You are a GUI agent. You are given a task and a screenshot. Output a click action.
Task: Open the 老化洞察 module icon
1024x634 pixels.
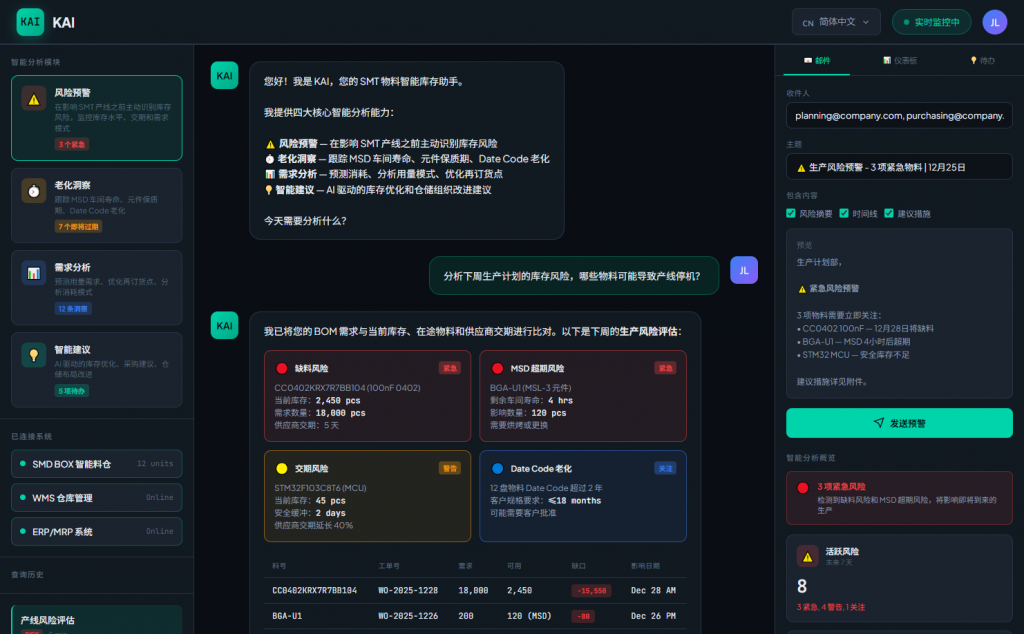tap(34, 191)
